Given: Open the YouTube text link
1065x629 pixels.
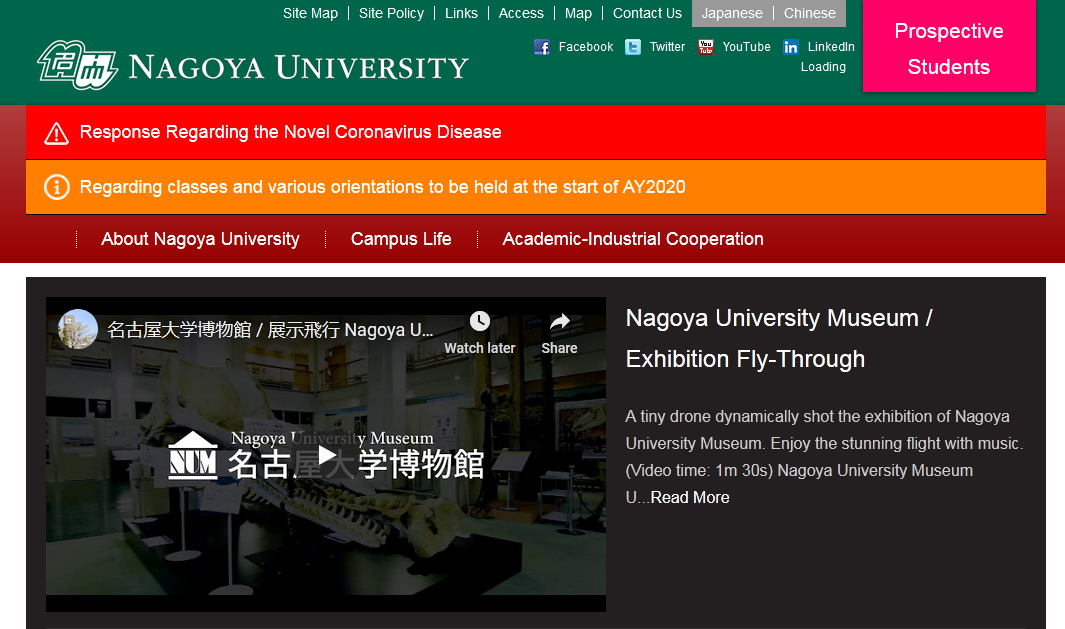Looking at the screenshot, I should (x=746, y=47).
